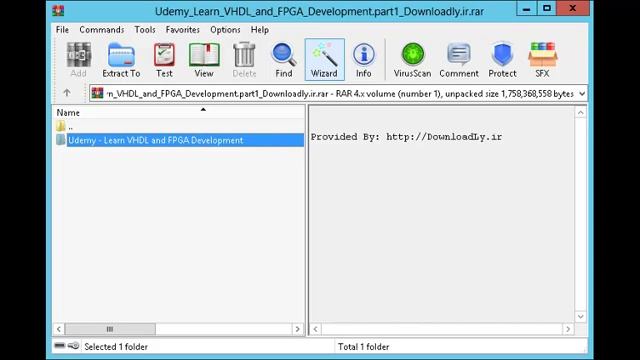Start a VirusScan on the archive
The width and height of the screenshot is (640, 360).
[412, 60]
